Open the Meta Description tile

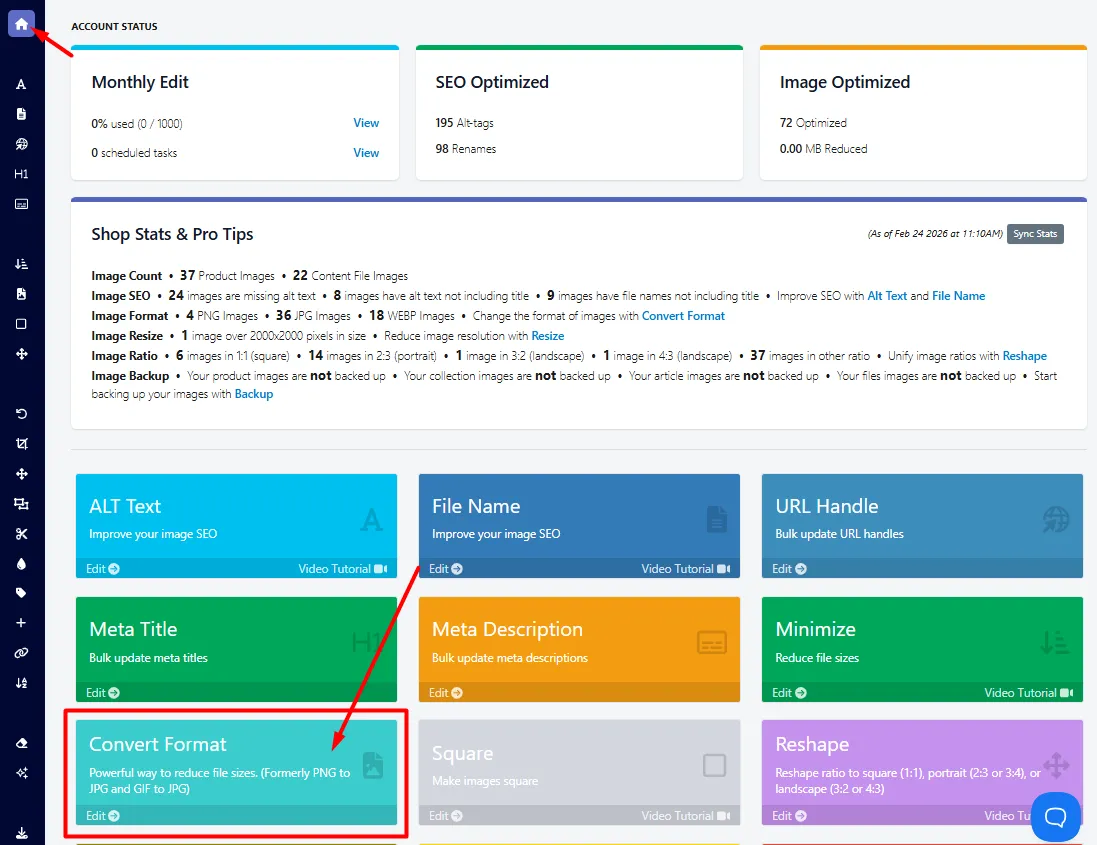579,648
